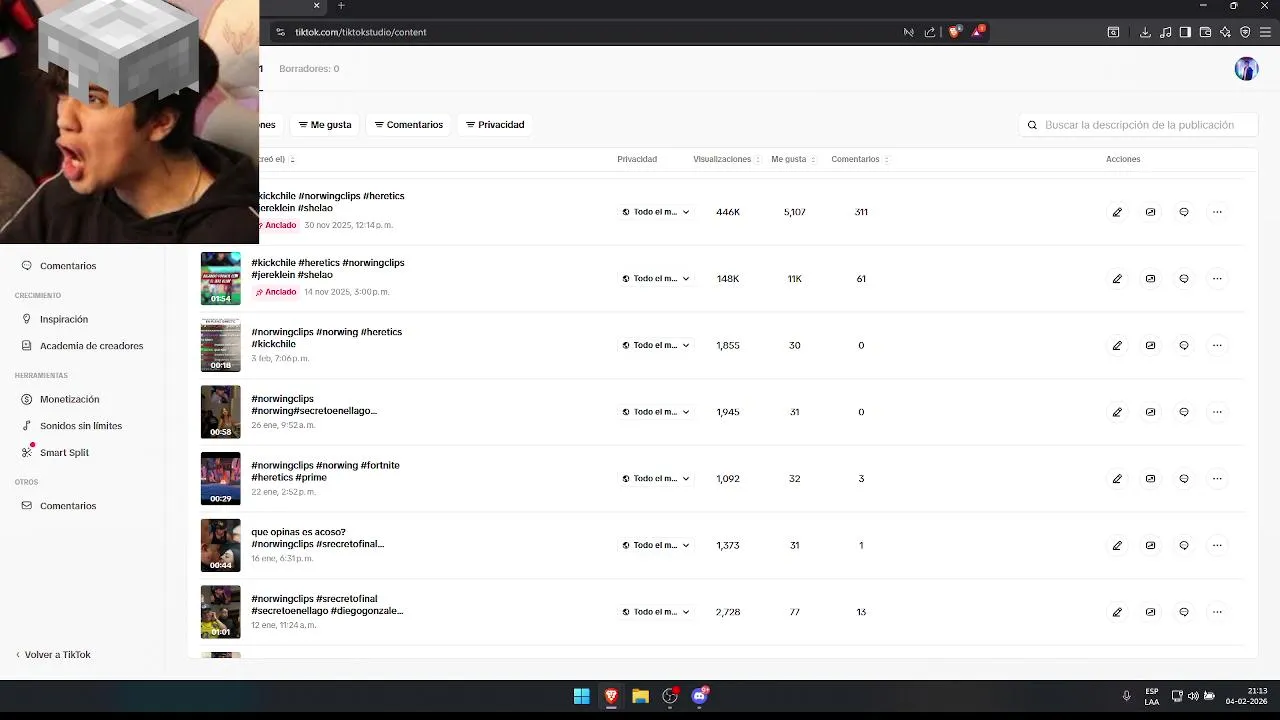Open analytics for the 148K-views video
Image resolution: width=1280 pixels, height=720 pixels.
click(x=1150, y=279)
